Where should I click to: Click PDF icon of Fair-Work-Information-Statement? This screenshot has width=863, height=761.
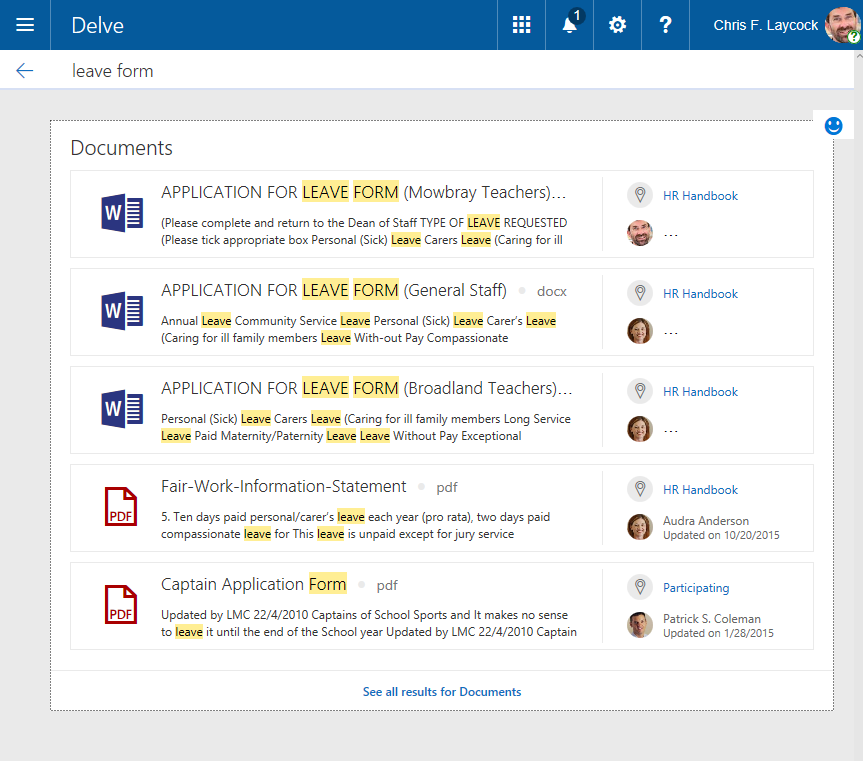coord(121,506)
